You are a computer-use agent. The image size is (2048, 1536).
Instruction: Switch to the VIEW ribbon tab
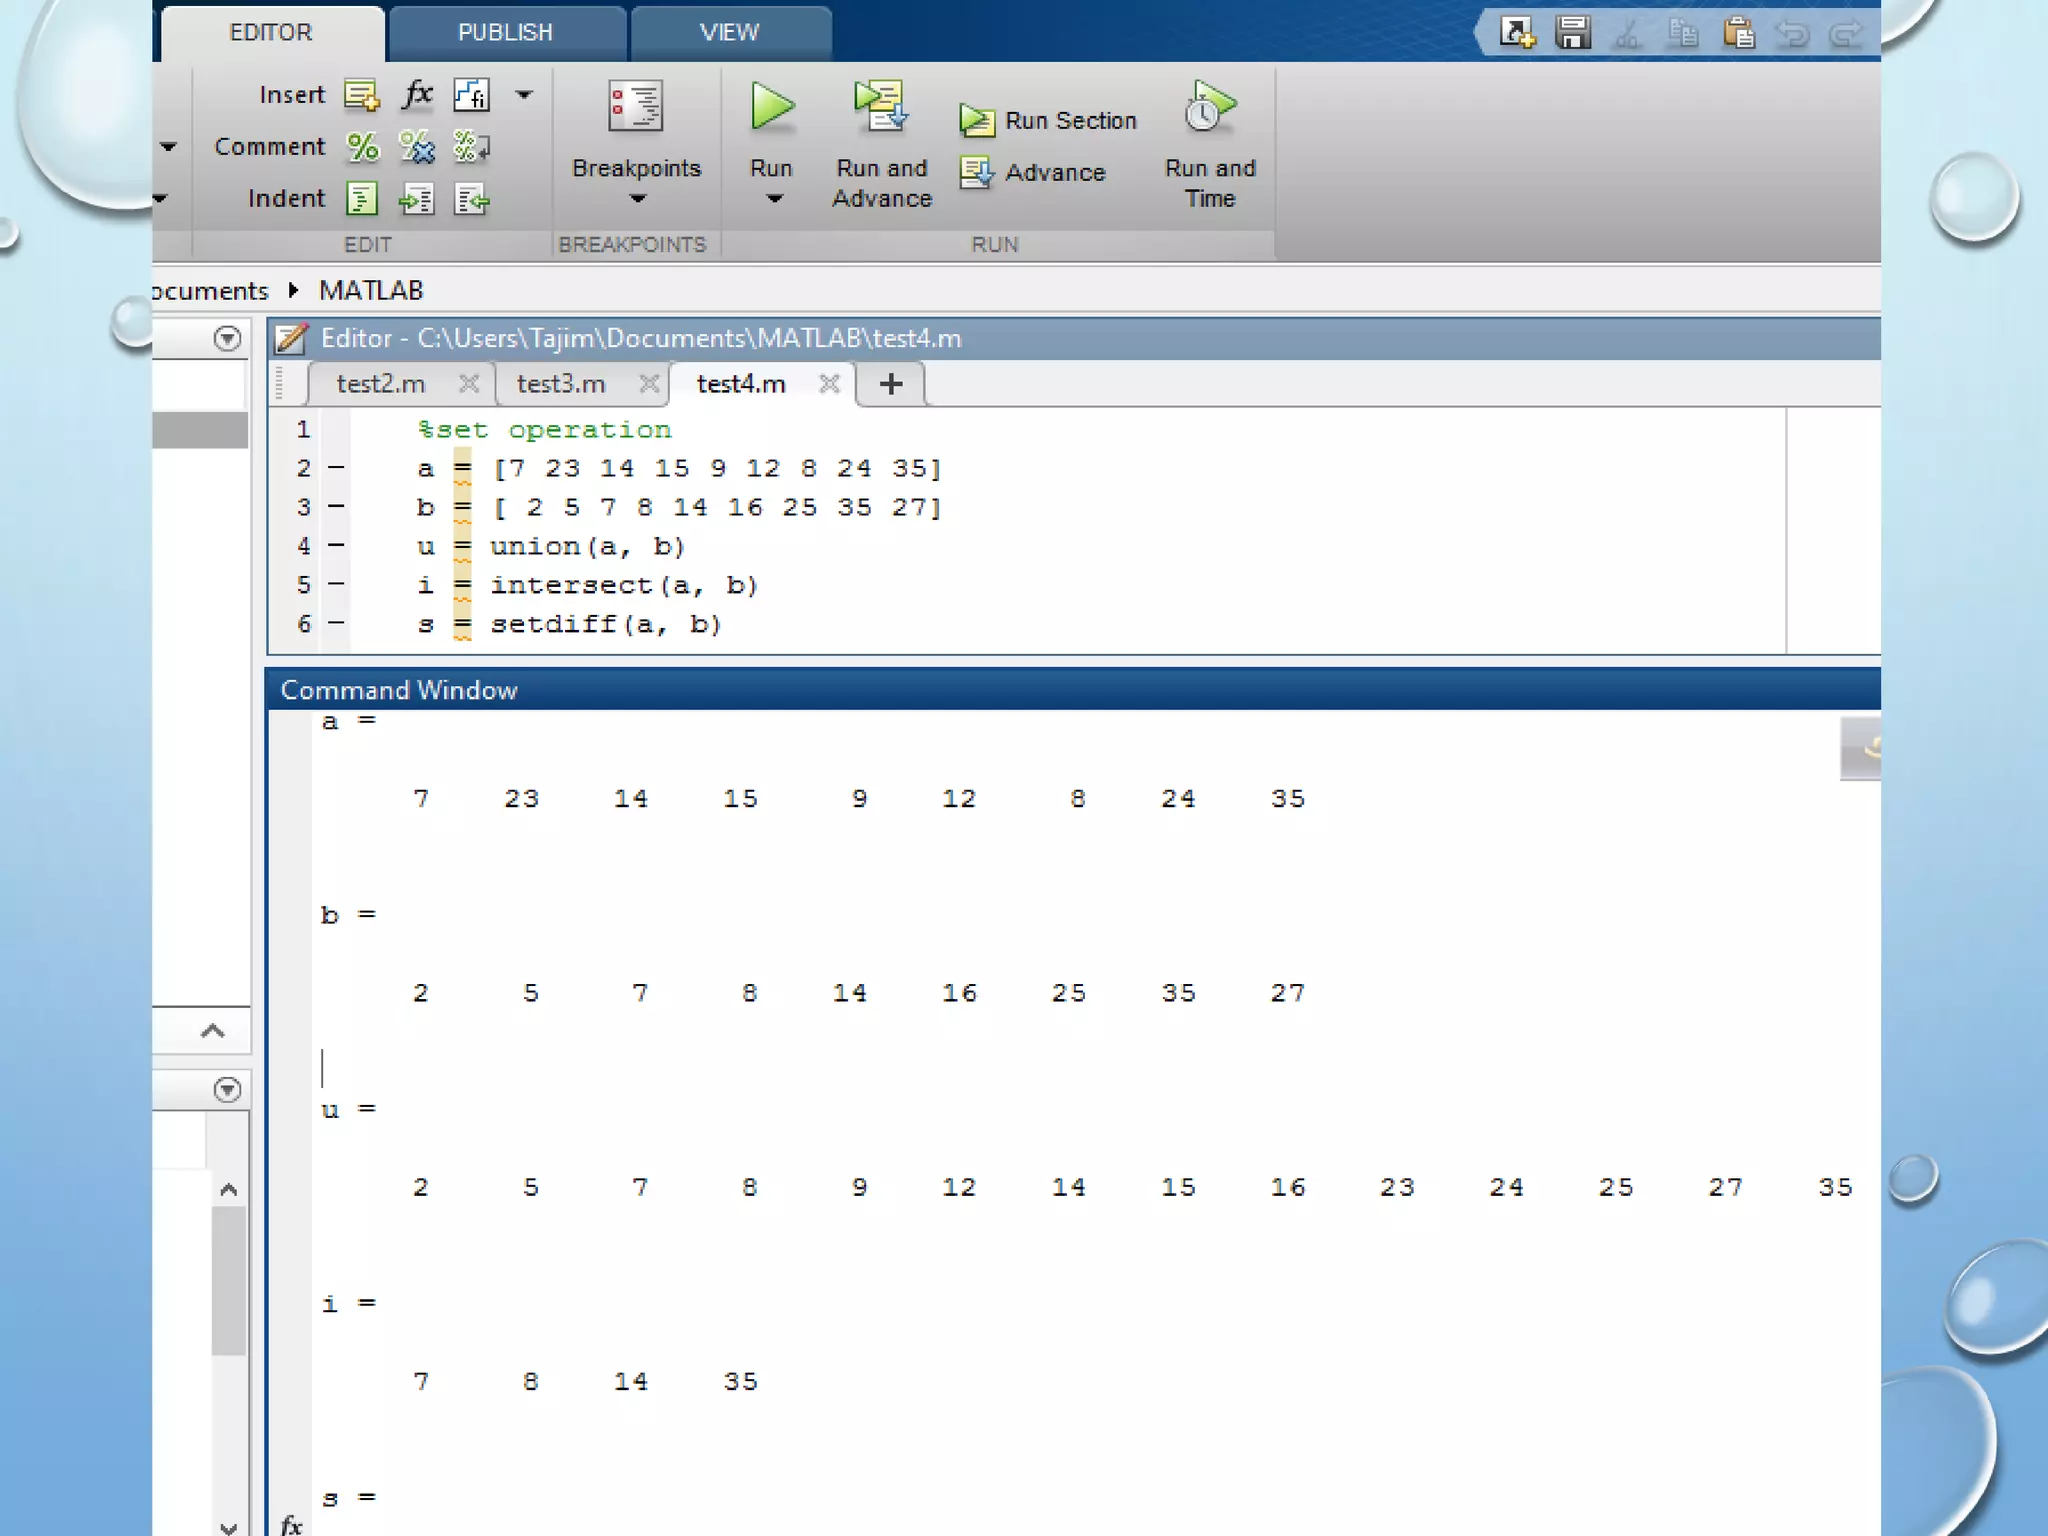730,33
